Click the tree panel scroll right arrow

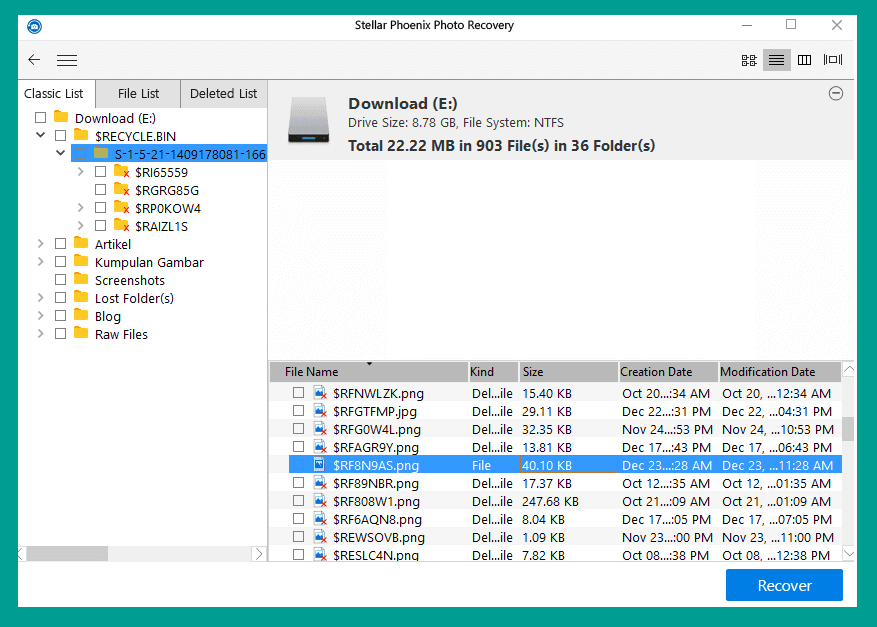(x=259, y=554)
